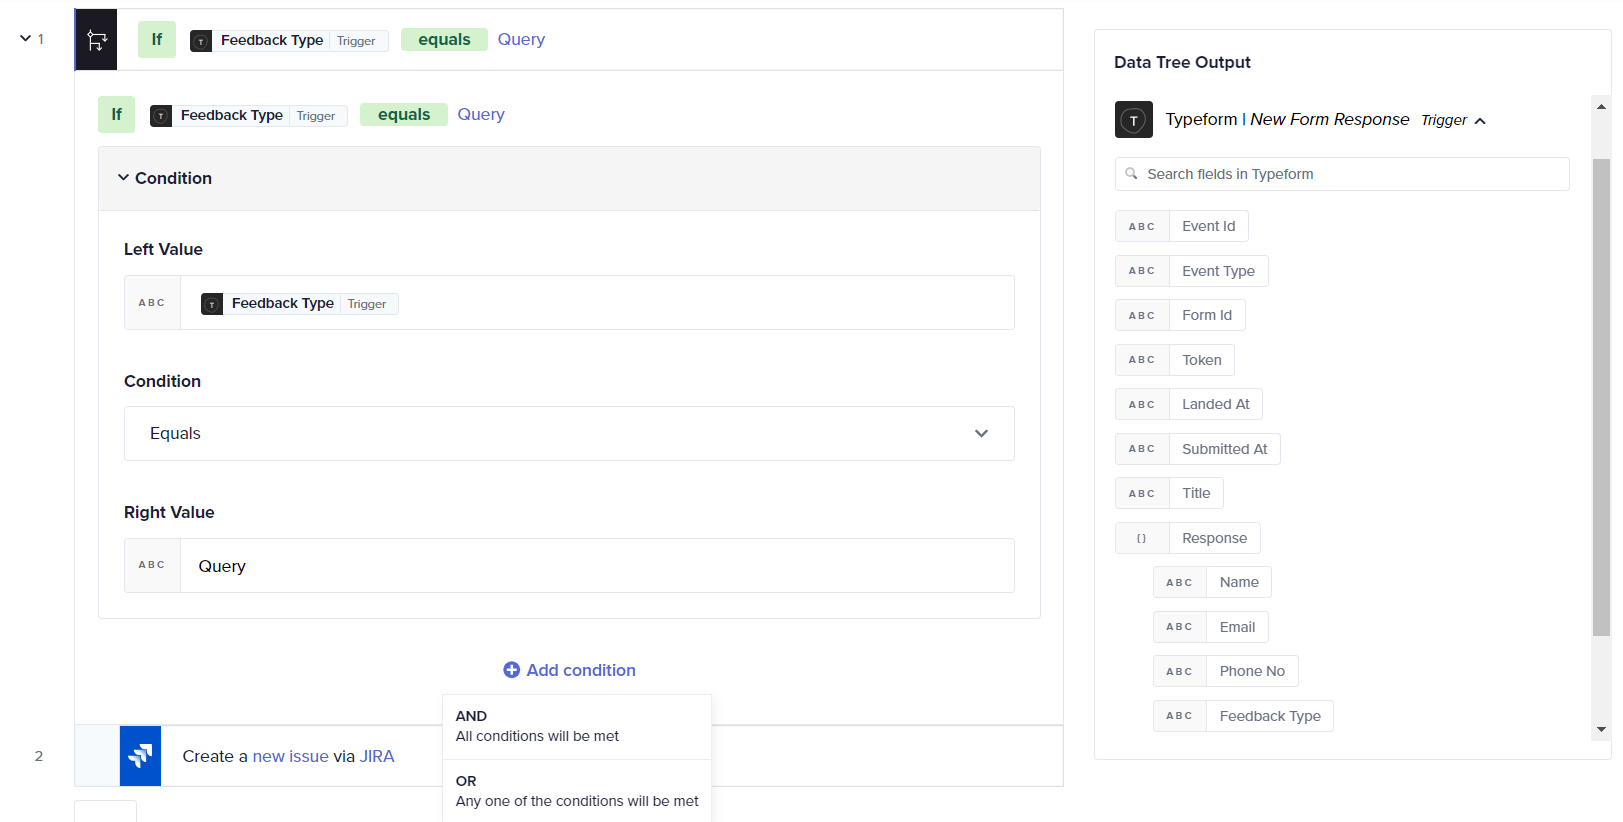
Task: Click the equals badge in the second If row
Action: [404, 115]
